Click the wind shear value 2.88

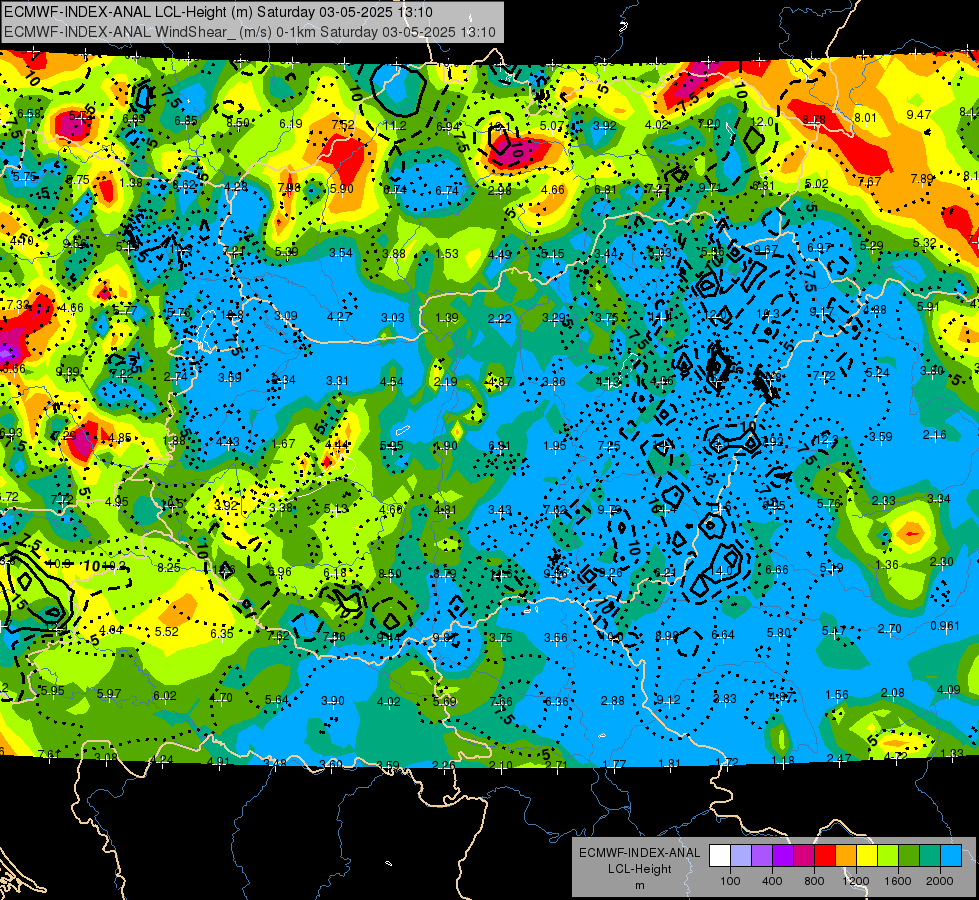(612, 701)
